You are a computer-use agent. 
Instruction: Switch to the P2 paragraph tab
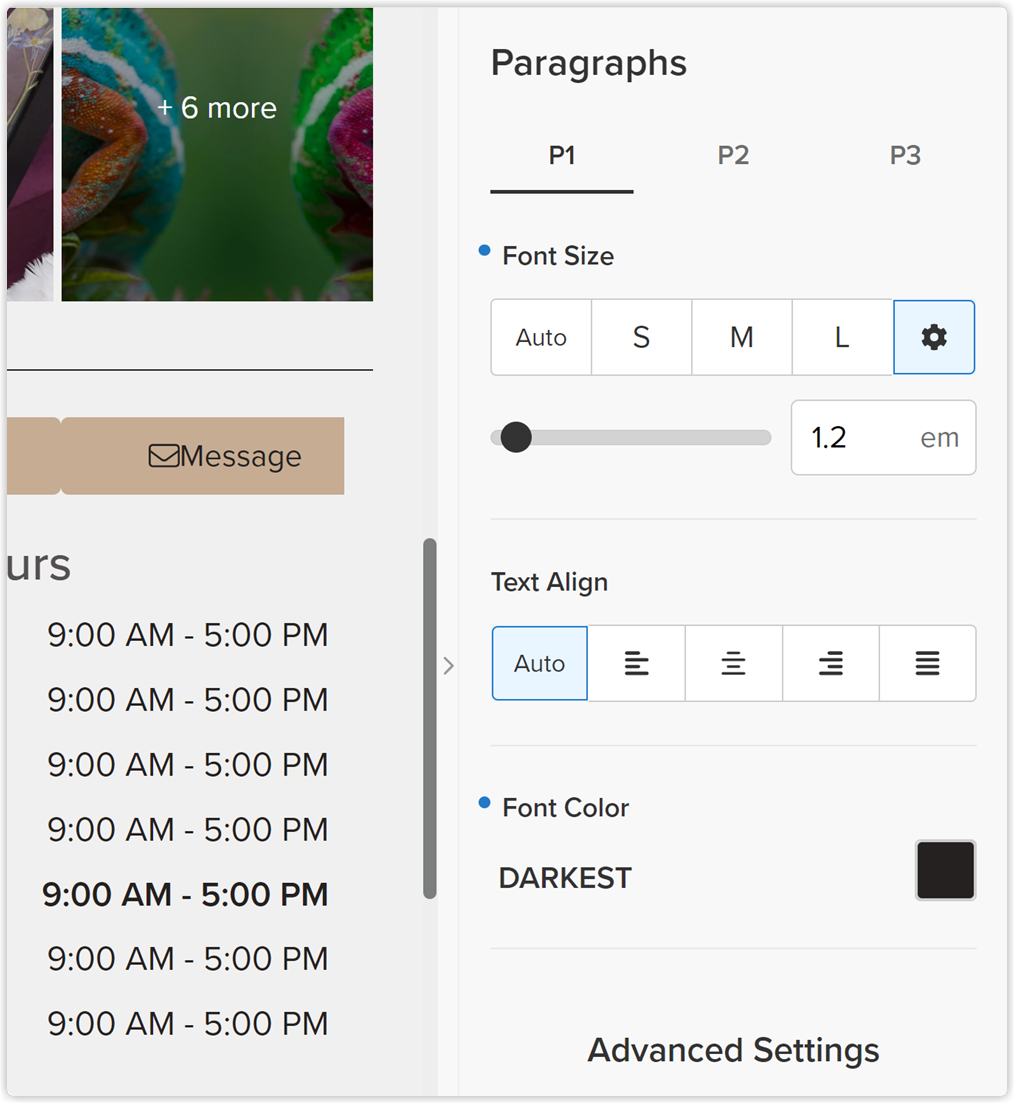coord(733,156)
